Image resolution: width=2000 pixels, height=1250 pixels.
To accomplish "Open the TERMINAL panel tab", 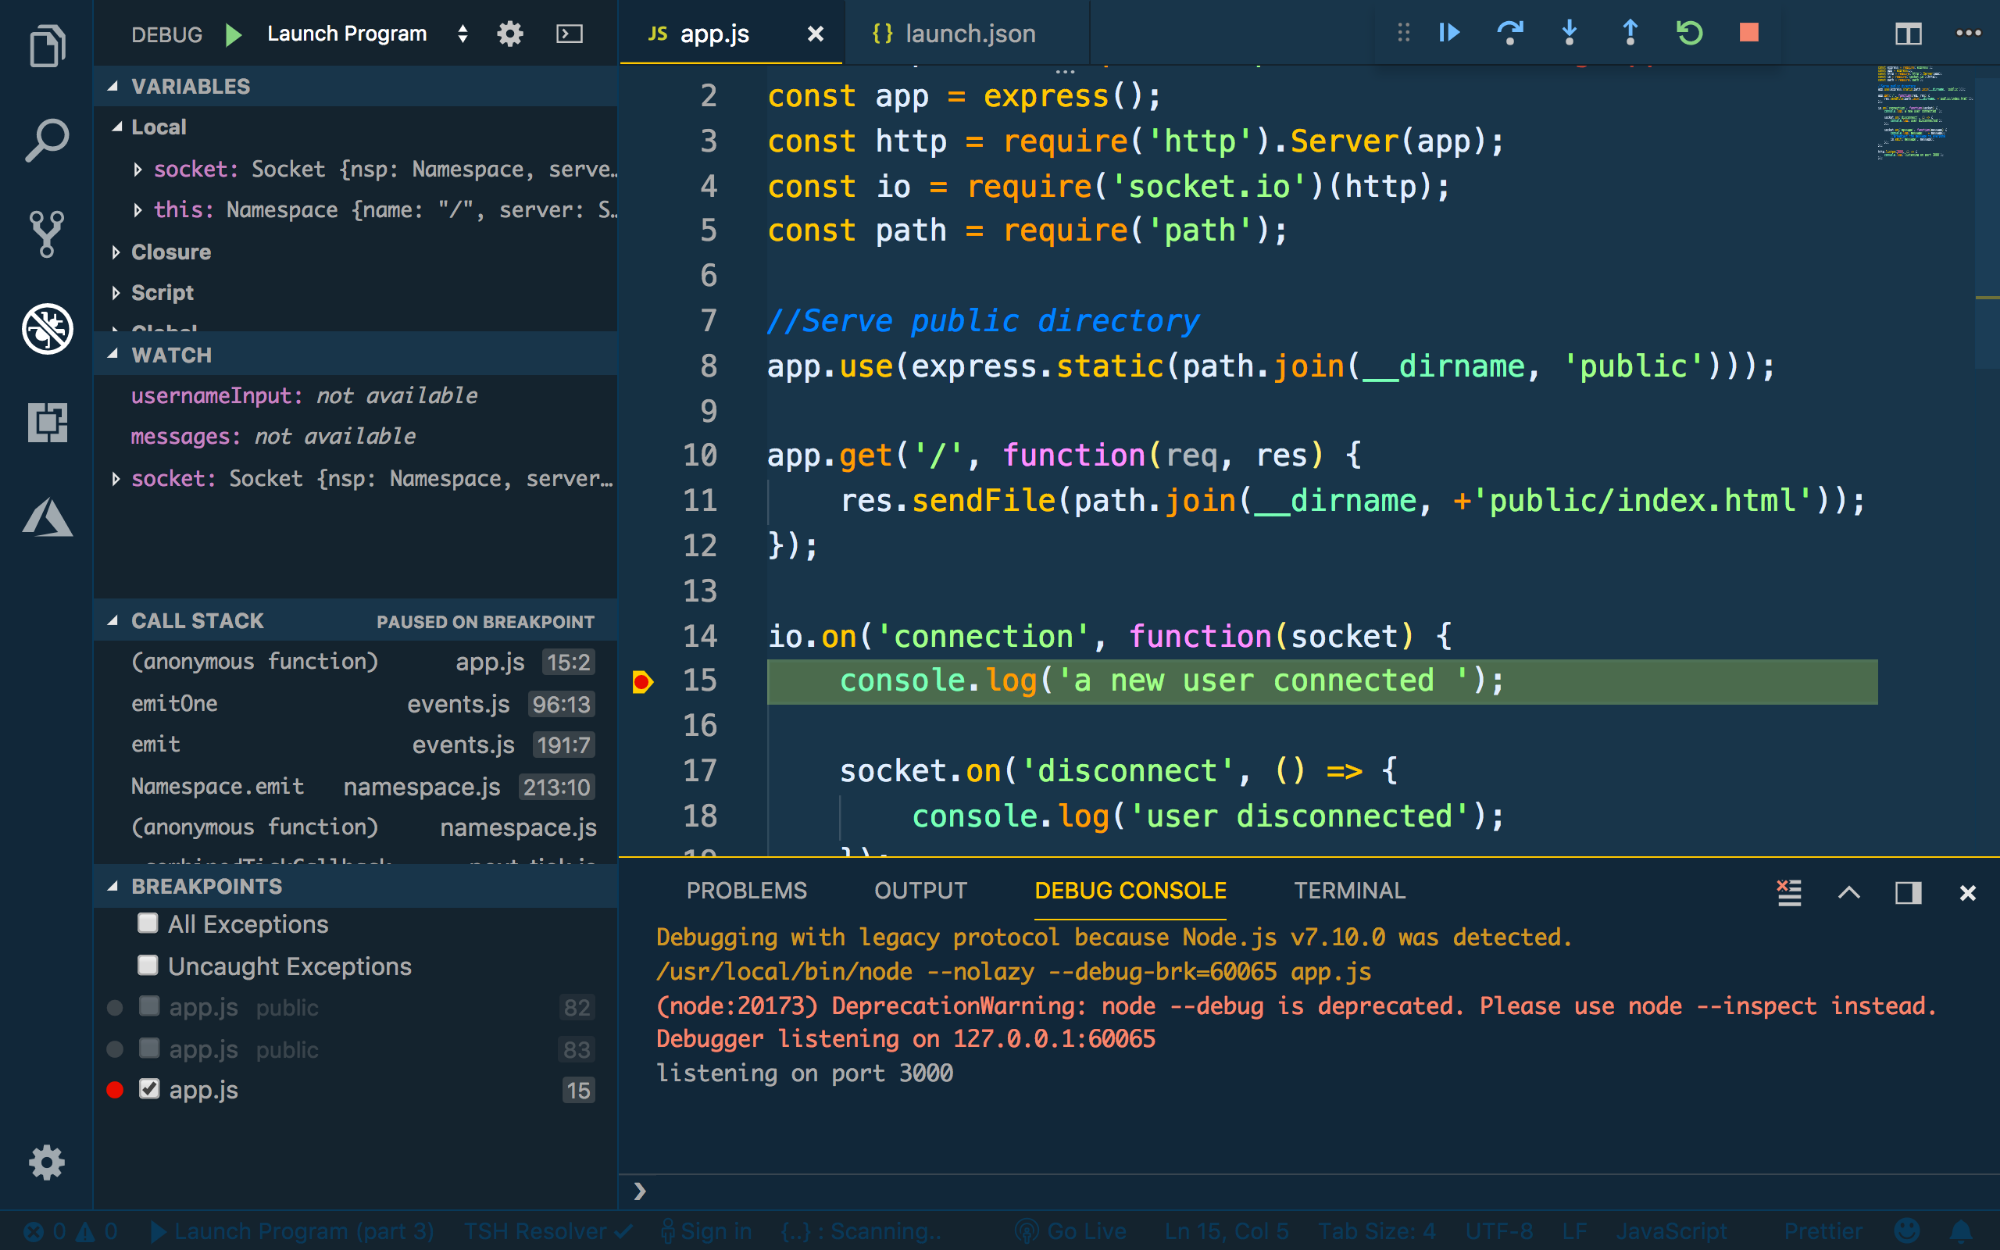I will click(1349, 890).
